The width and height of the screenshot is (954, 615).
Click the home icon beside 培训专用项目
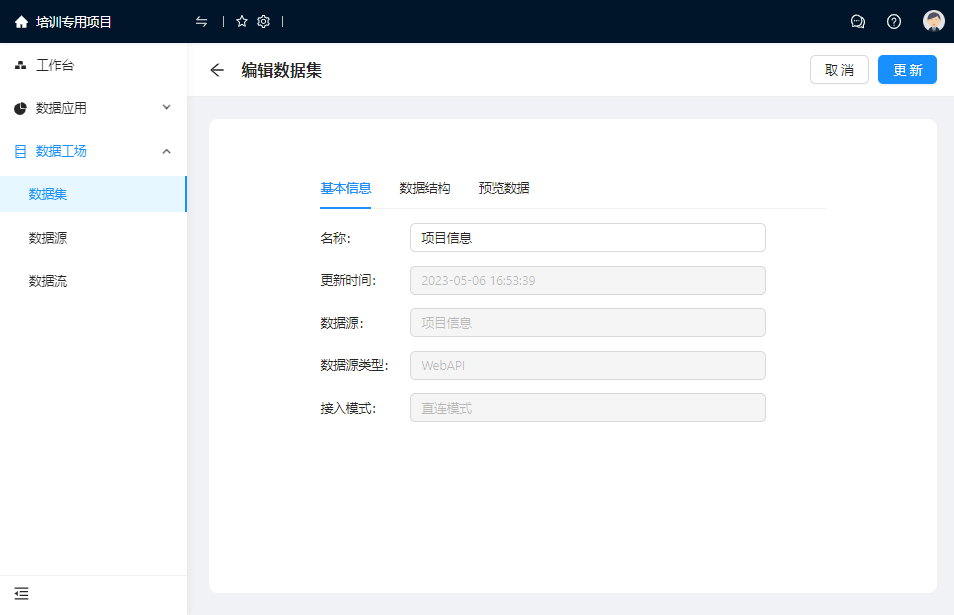21,22
